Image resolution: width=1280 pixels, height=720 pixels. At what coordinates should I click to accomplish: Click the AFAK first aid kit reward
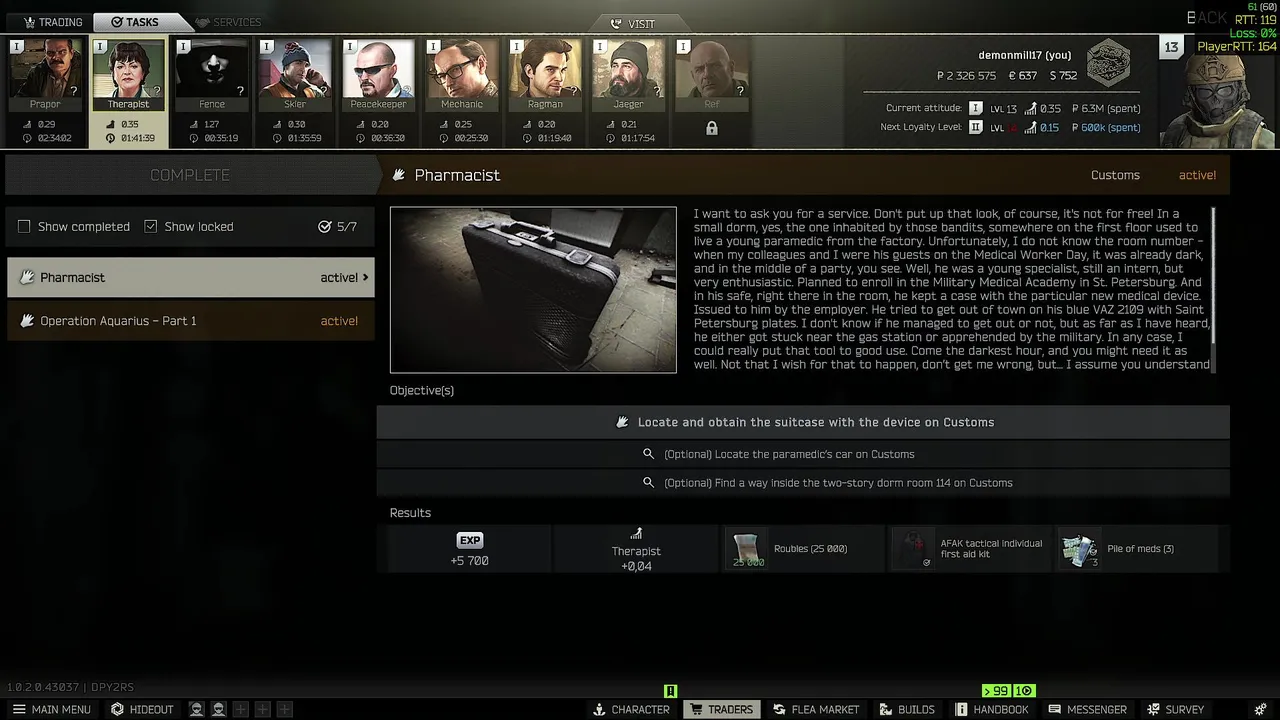(x=970, y=549)
